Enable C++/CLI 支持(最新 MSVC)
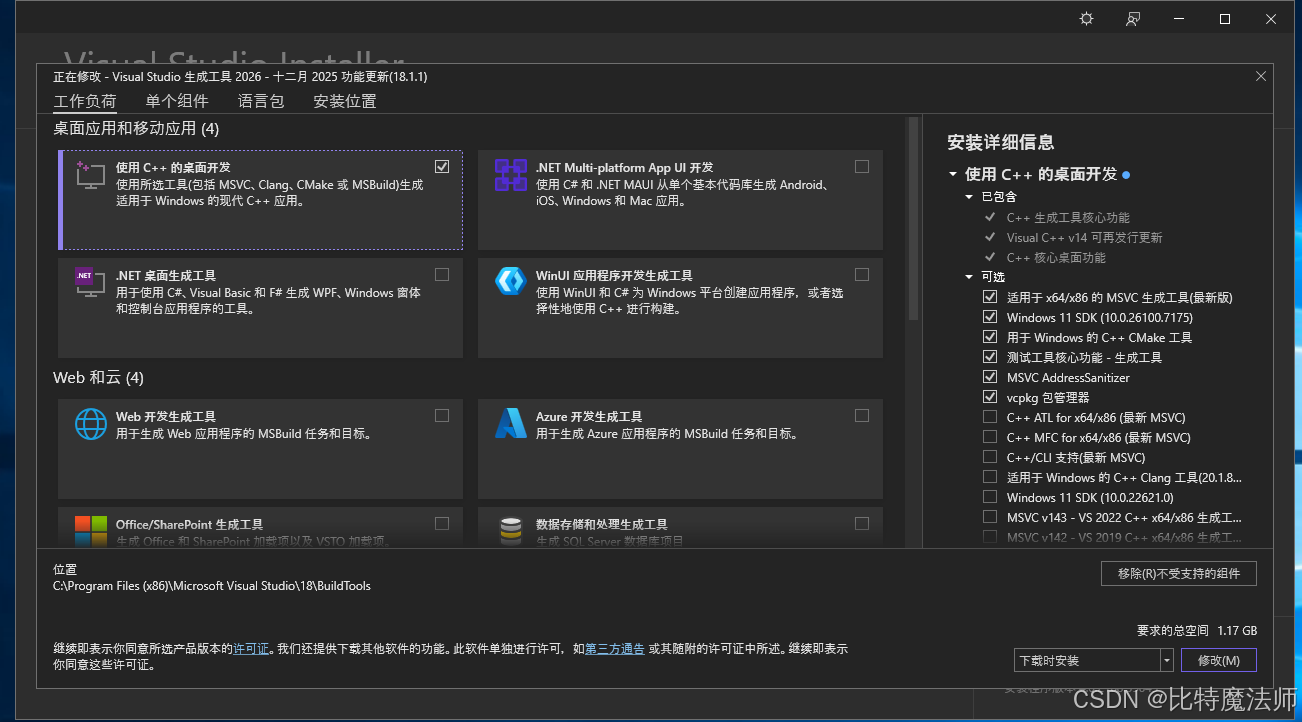Screen dimensions: 1302x722 click(990, 457)
